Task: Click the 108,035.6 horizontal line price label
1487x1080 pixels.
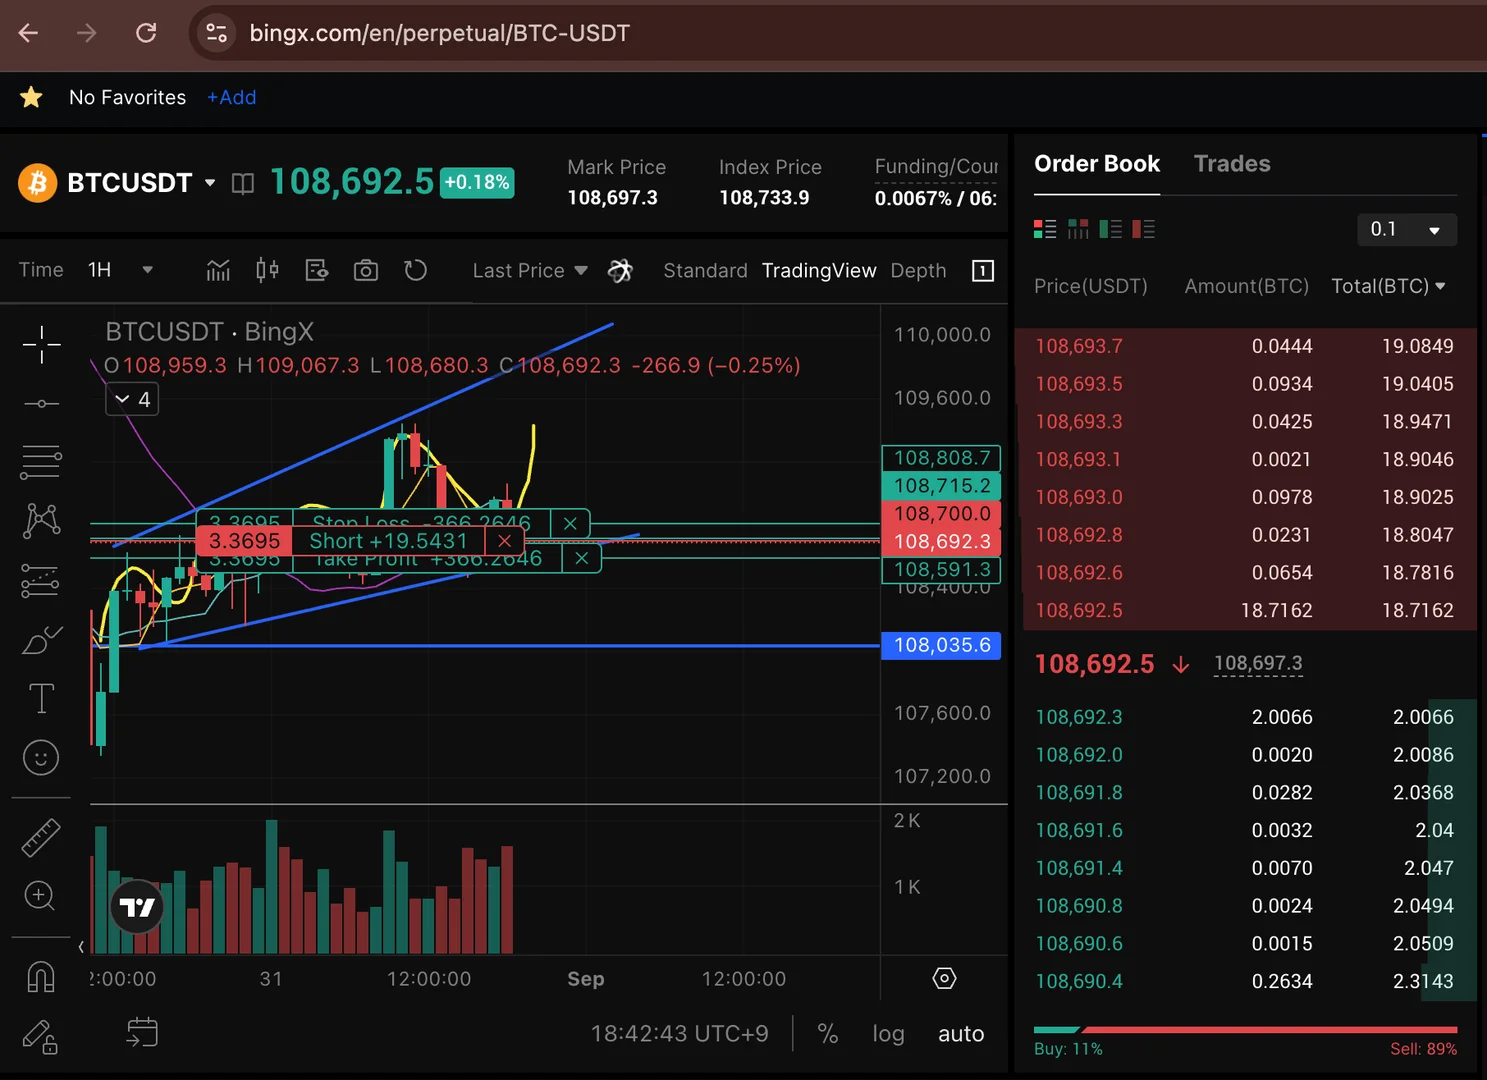Action: 941,645
